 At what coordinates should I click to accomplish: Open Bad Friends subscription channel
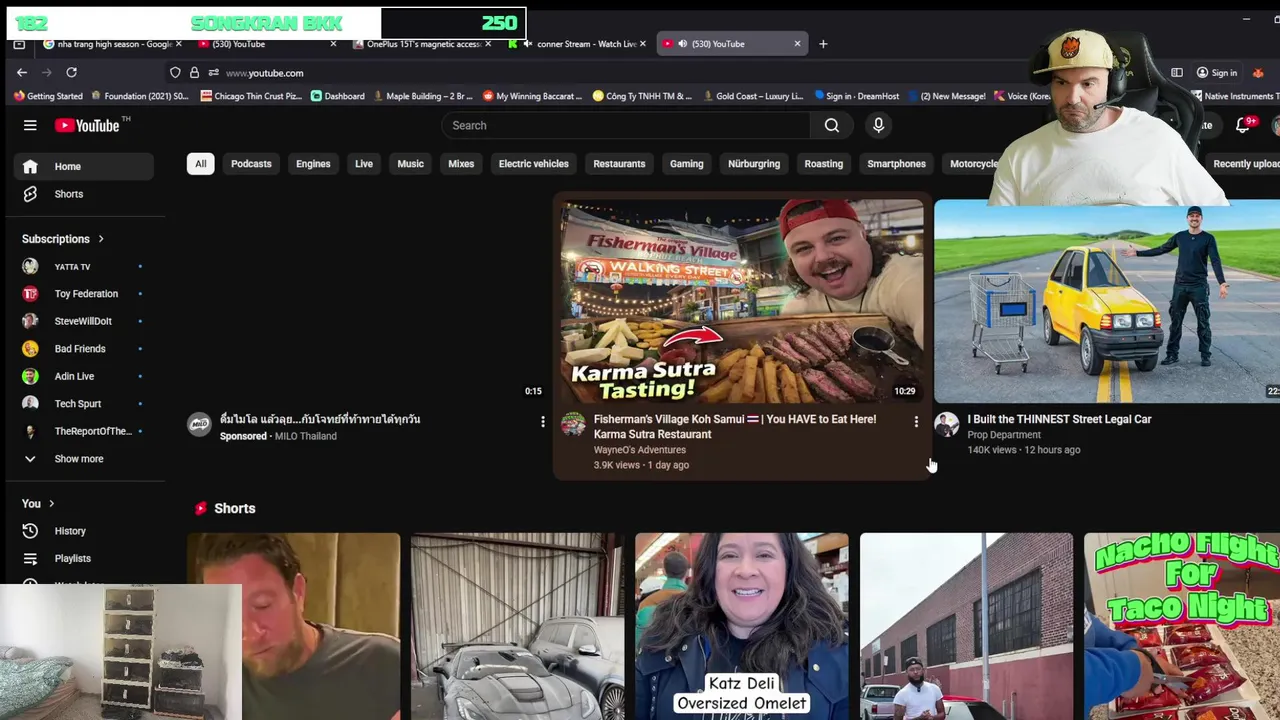tap(84, 349)
